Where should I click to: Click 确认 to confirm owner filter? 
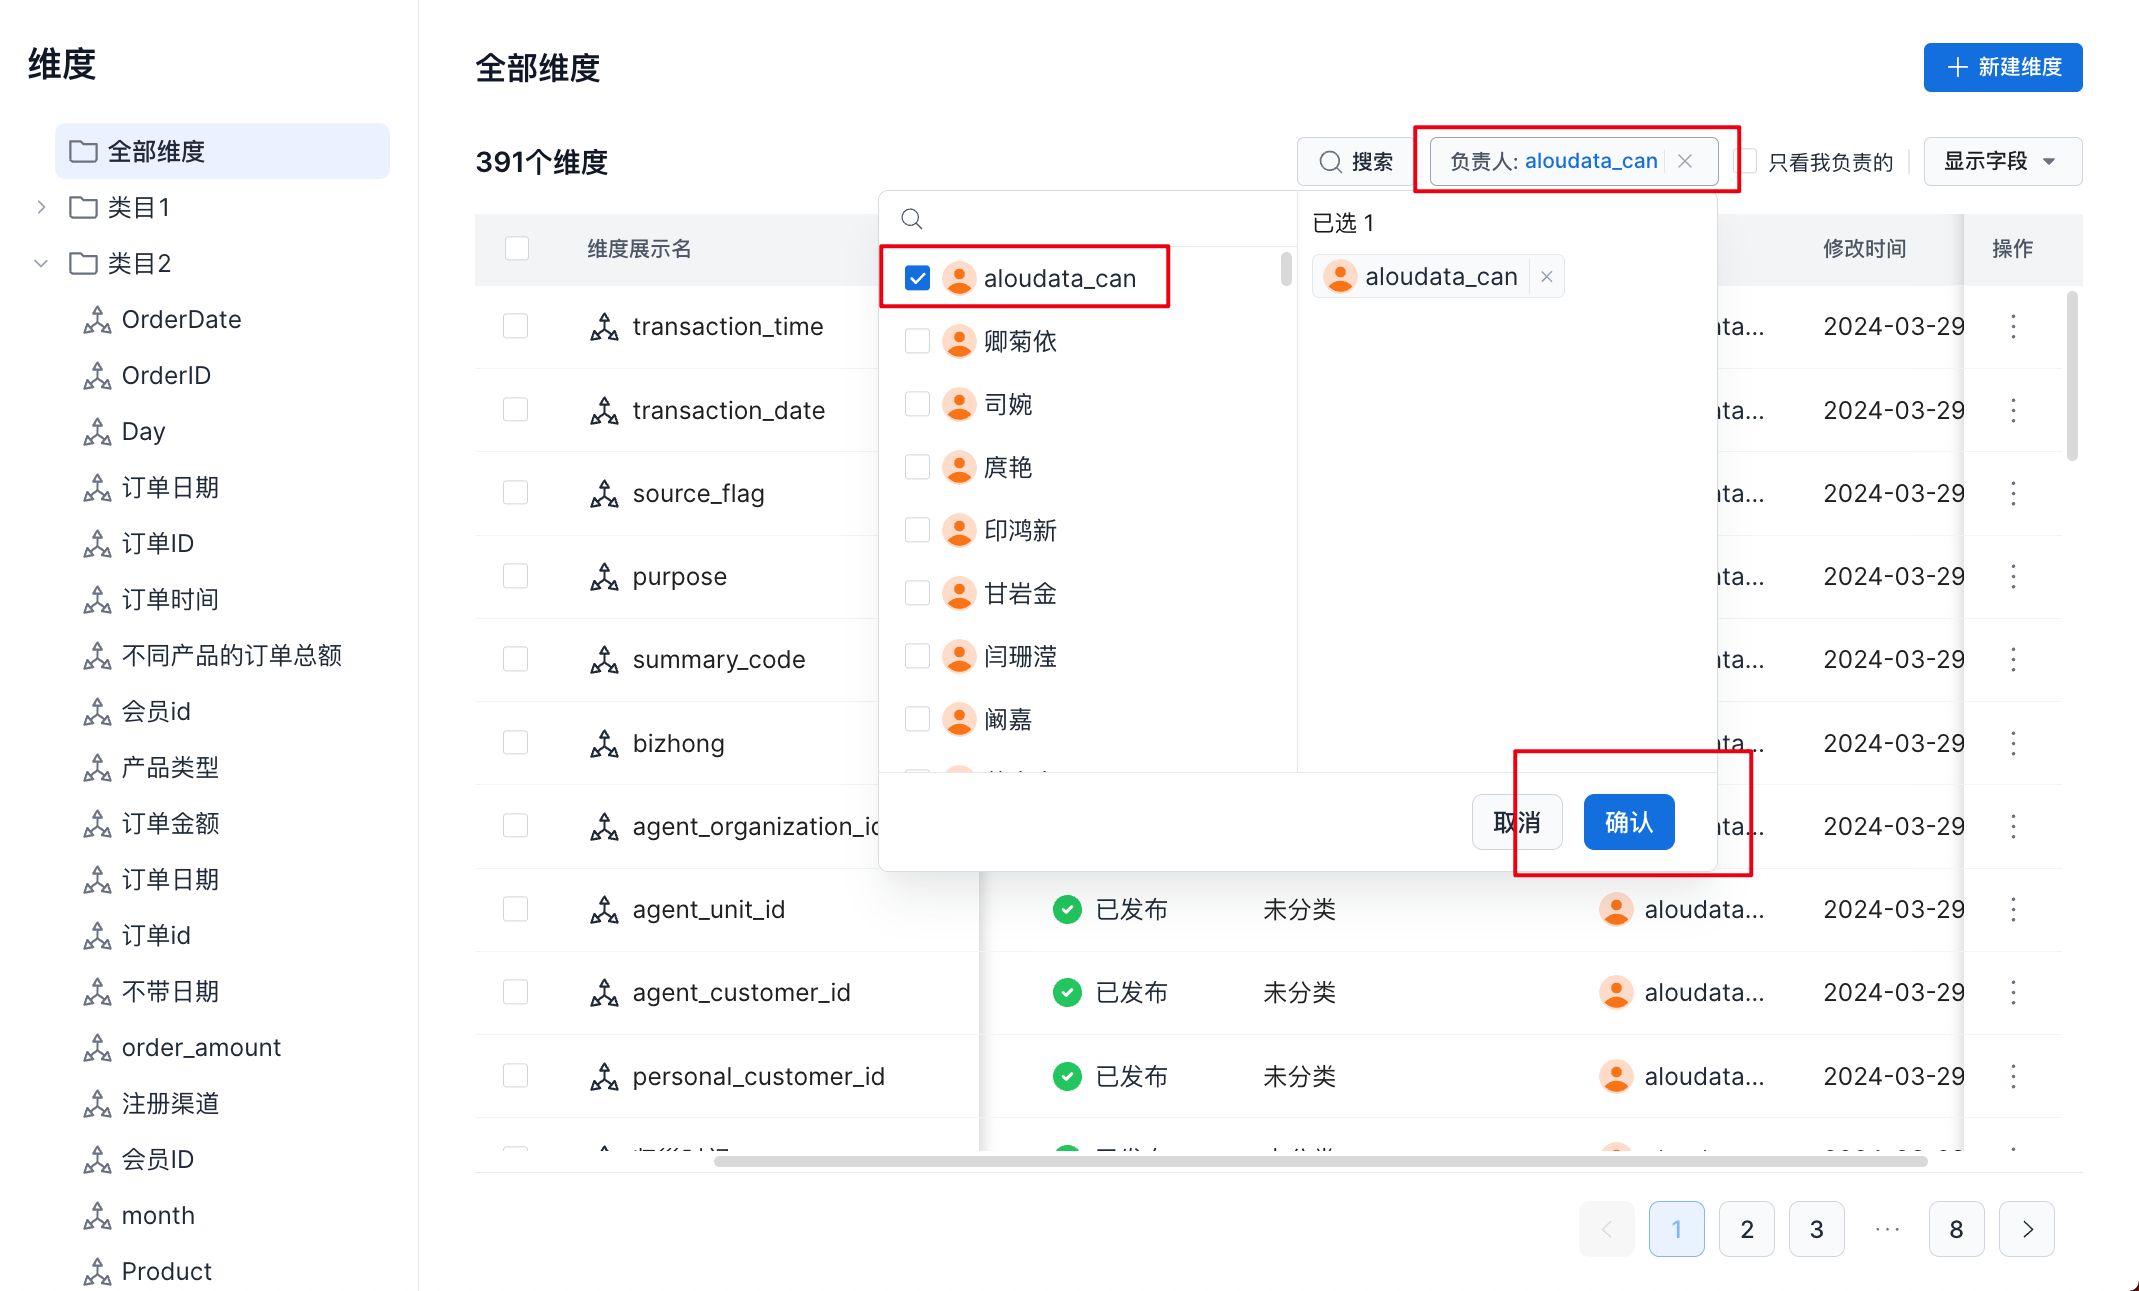(x=1629, y=822)
